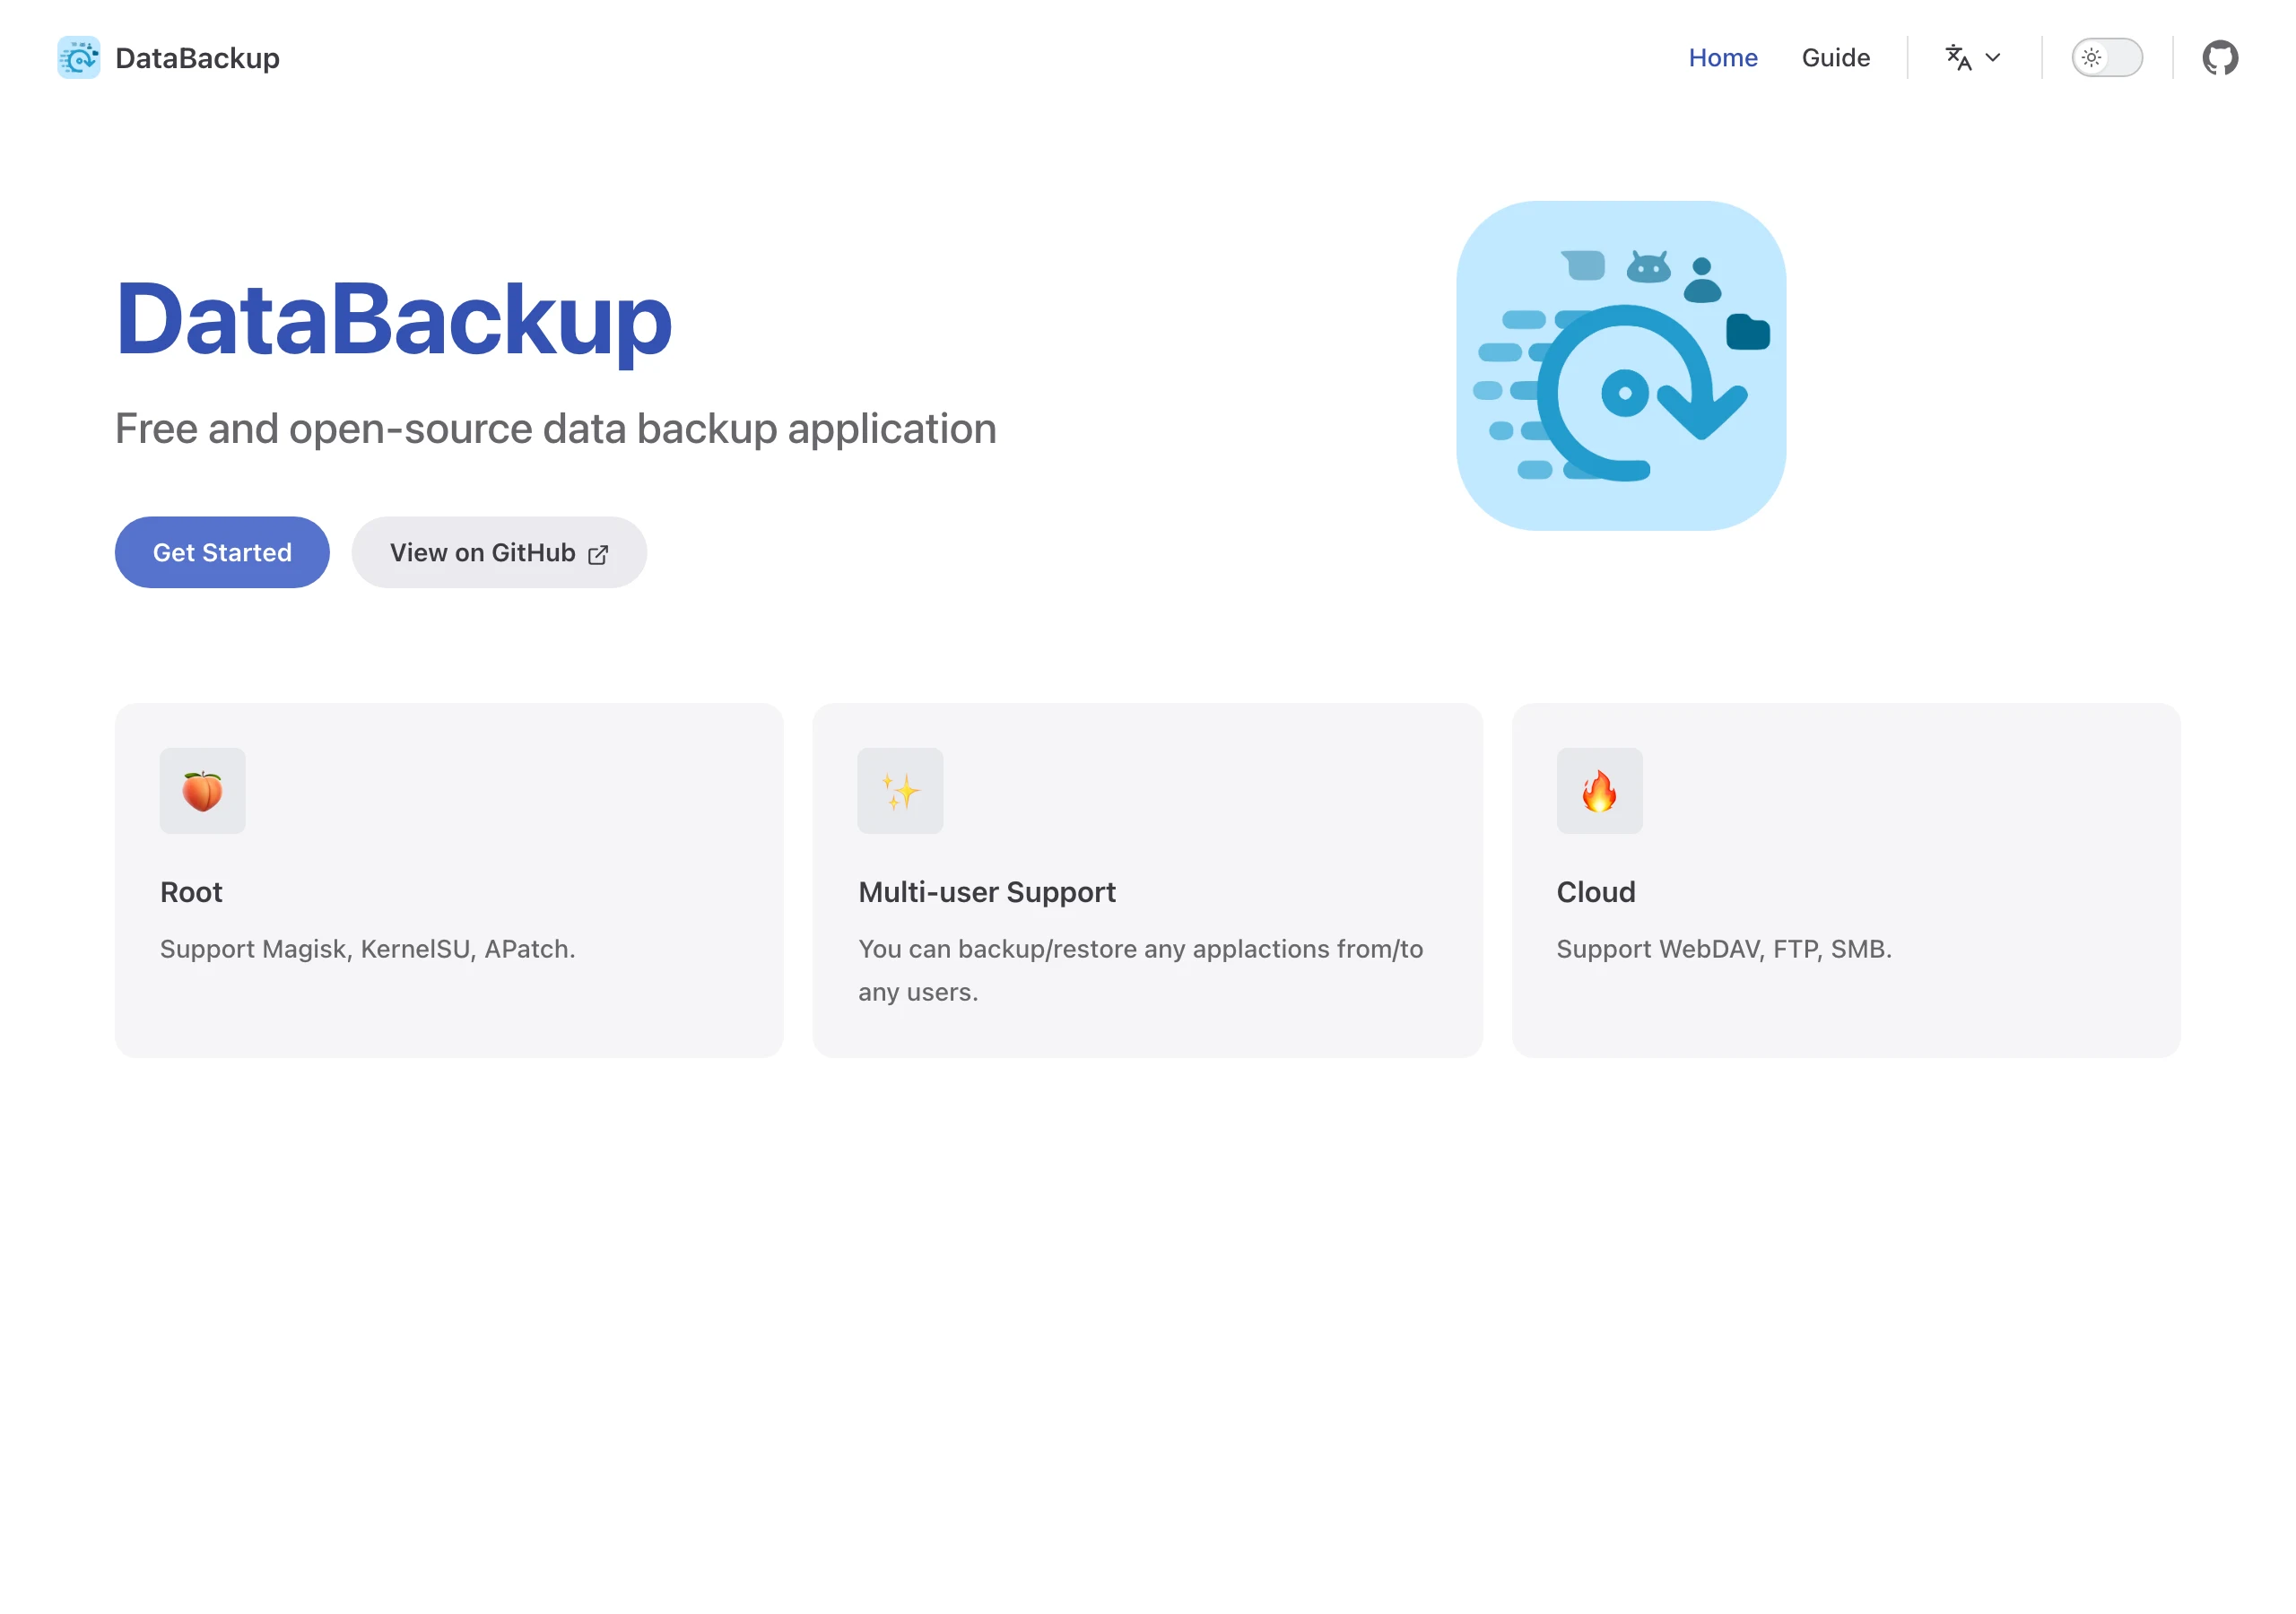Click the peach emoji icon on Root card

202,790
